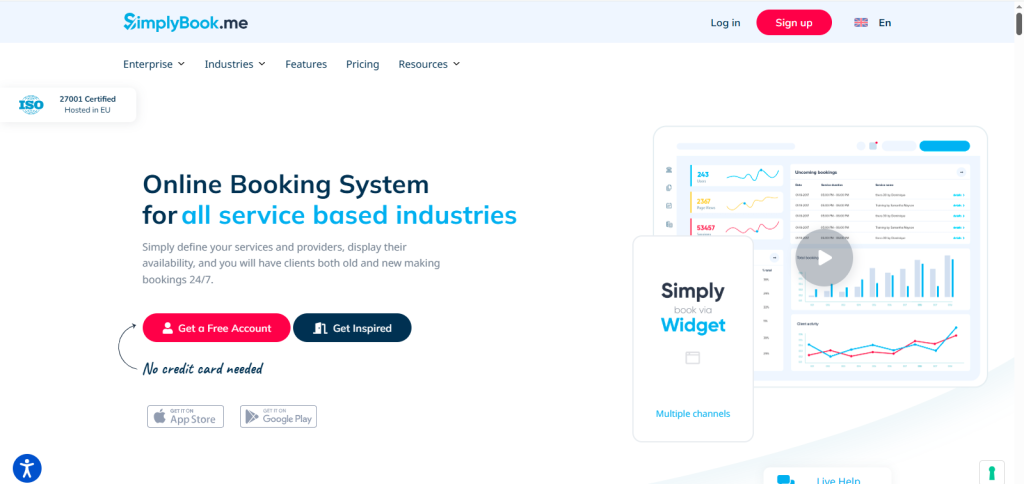
Task: Click the widget window icon in card
Action: tap(692, 357)
